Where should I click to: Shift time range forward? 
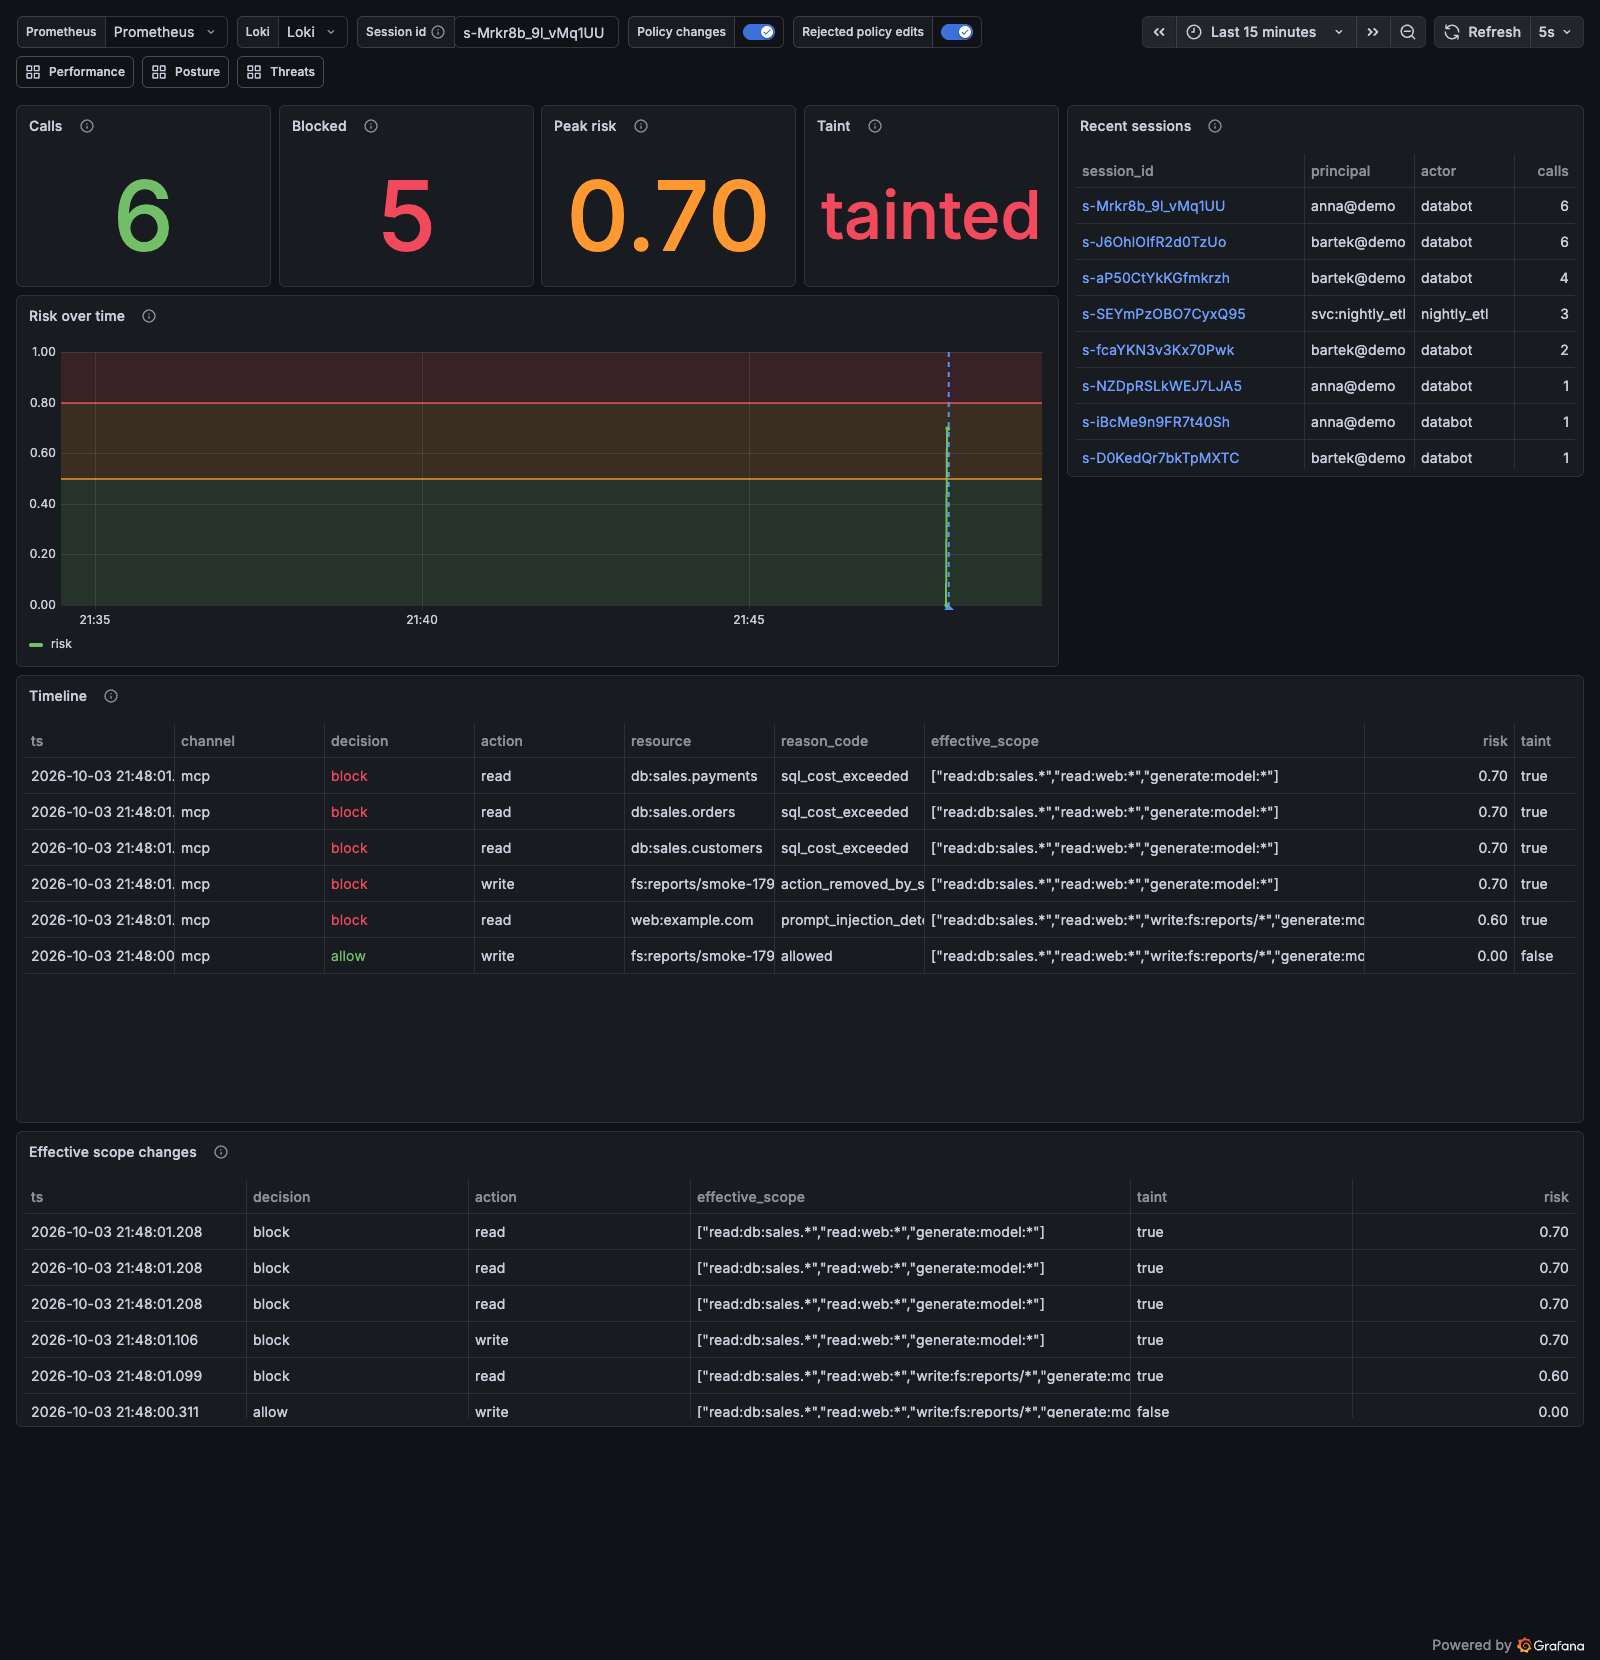pyautogui.click(x=1373, y=32)
